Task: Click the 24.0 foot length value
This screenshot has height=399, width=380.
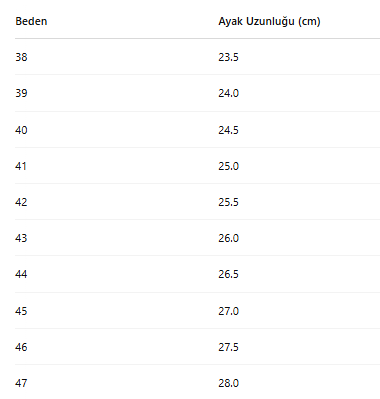Action: pyautogui.click(x=229, y=93)
